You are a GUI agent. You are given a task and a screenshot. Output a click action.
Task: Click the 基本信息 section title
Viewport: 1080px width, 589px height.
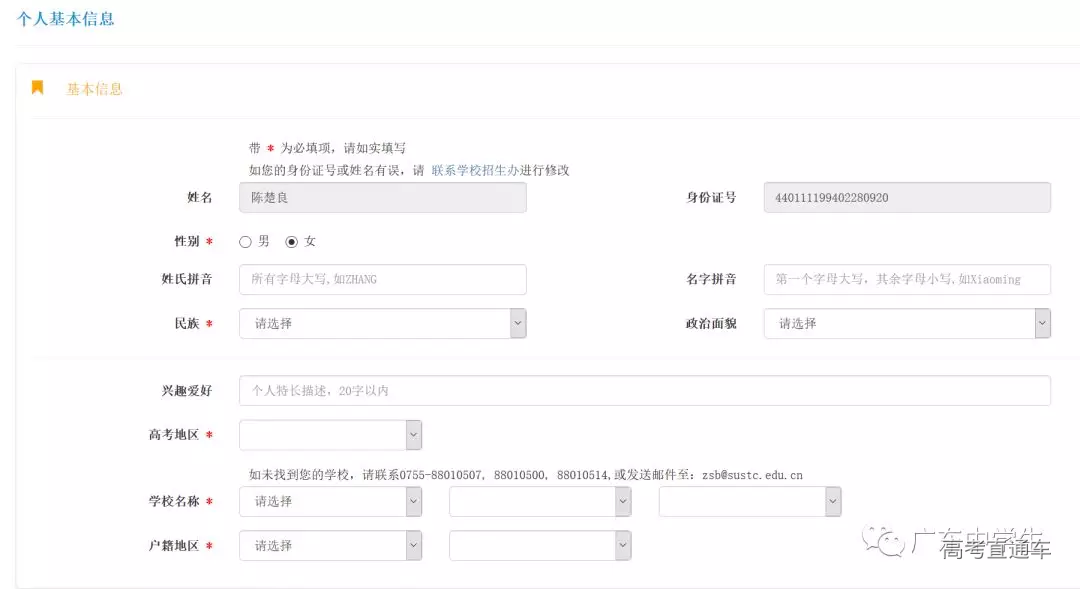click(x=95, y=89)
